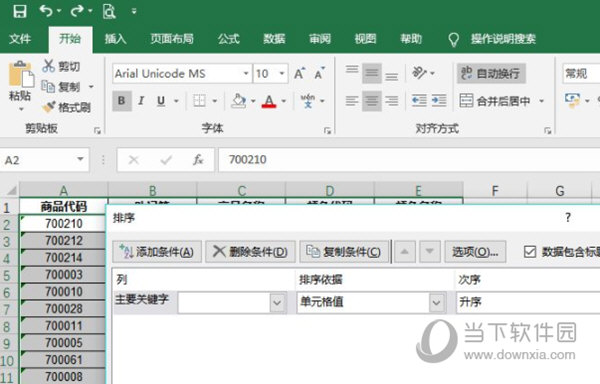Click the 粘贴 paste icon
Image resolution: width=600 pixels, height=384 pixels.
21,75
